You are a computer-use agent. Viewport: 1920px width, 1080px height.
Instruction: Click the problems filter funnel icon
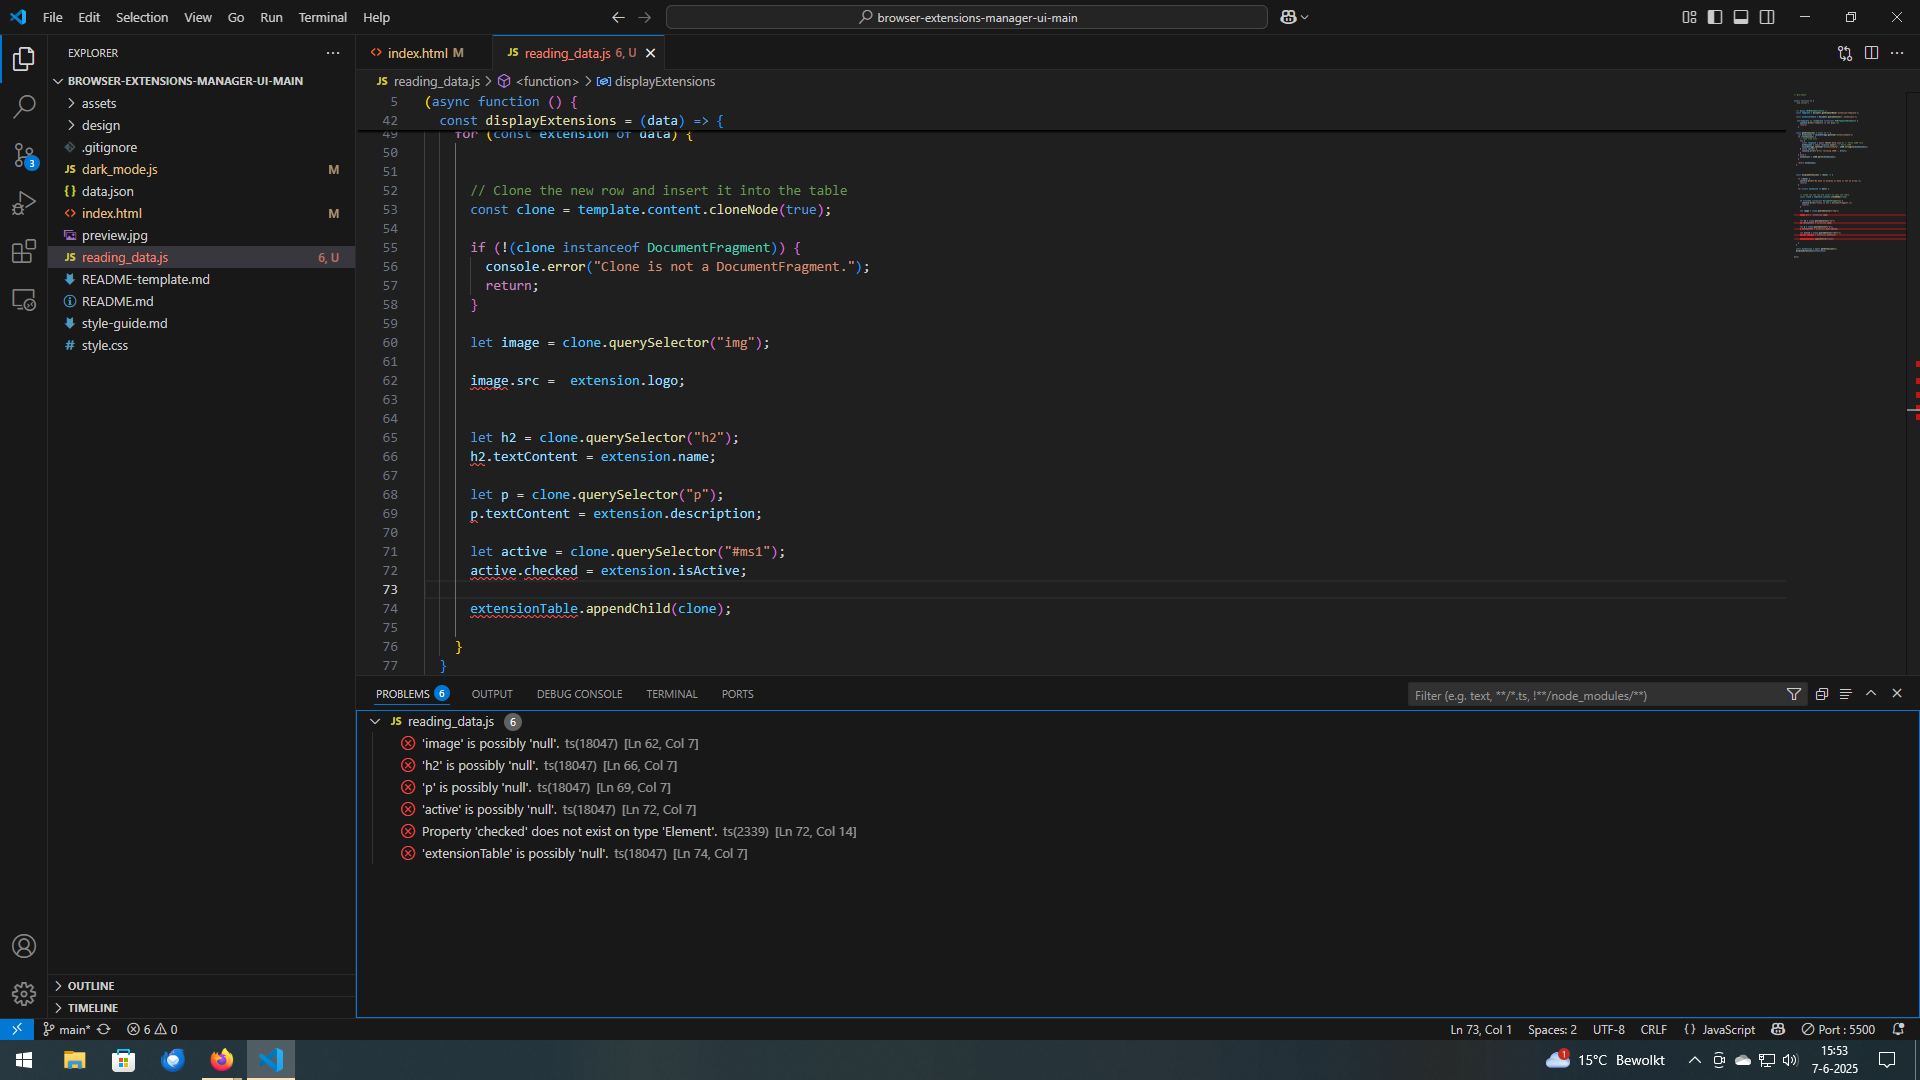point(1794,694)
